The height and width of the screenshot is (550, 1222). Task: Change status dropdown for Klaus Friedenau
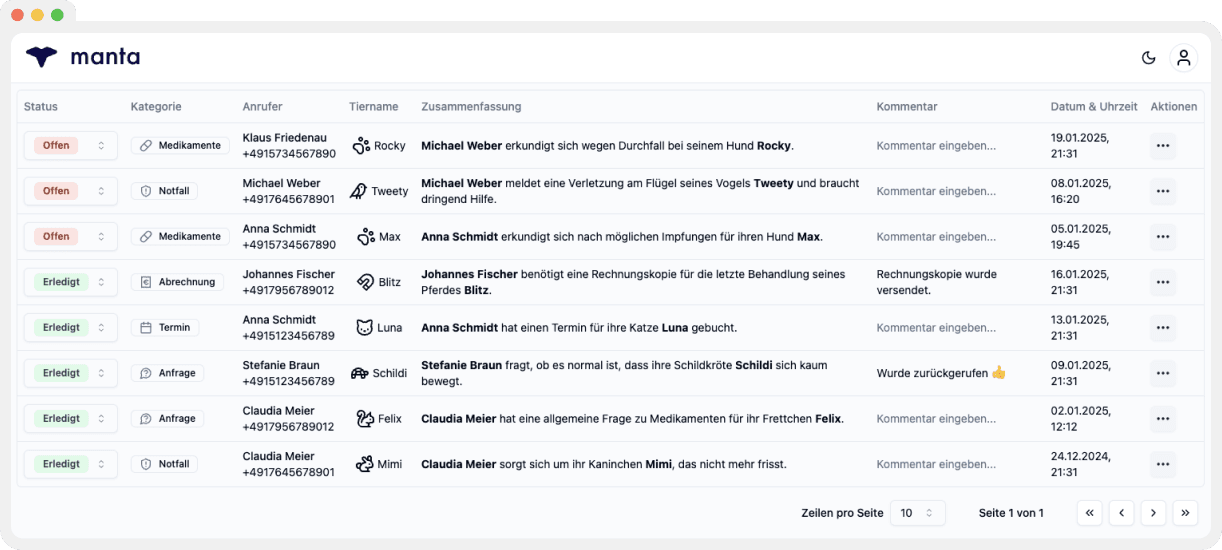[x=71, y=146]
